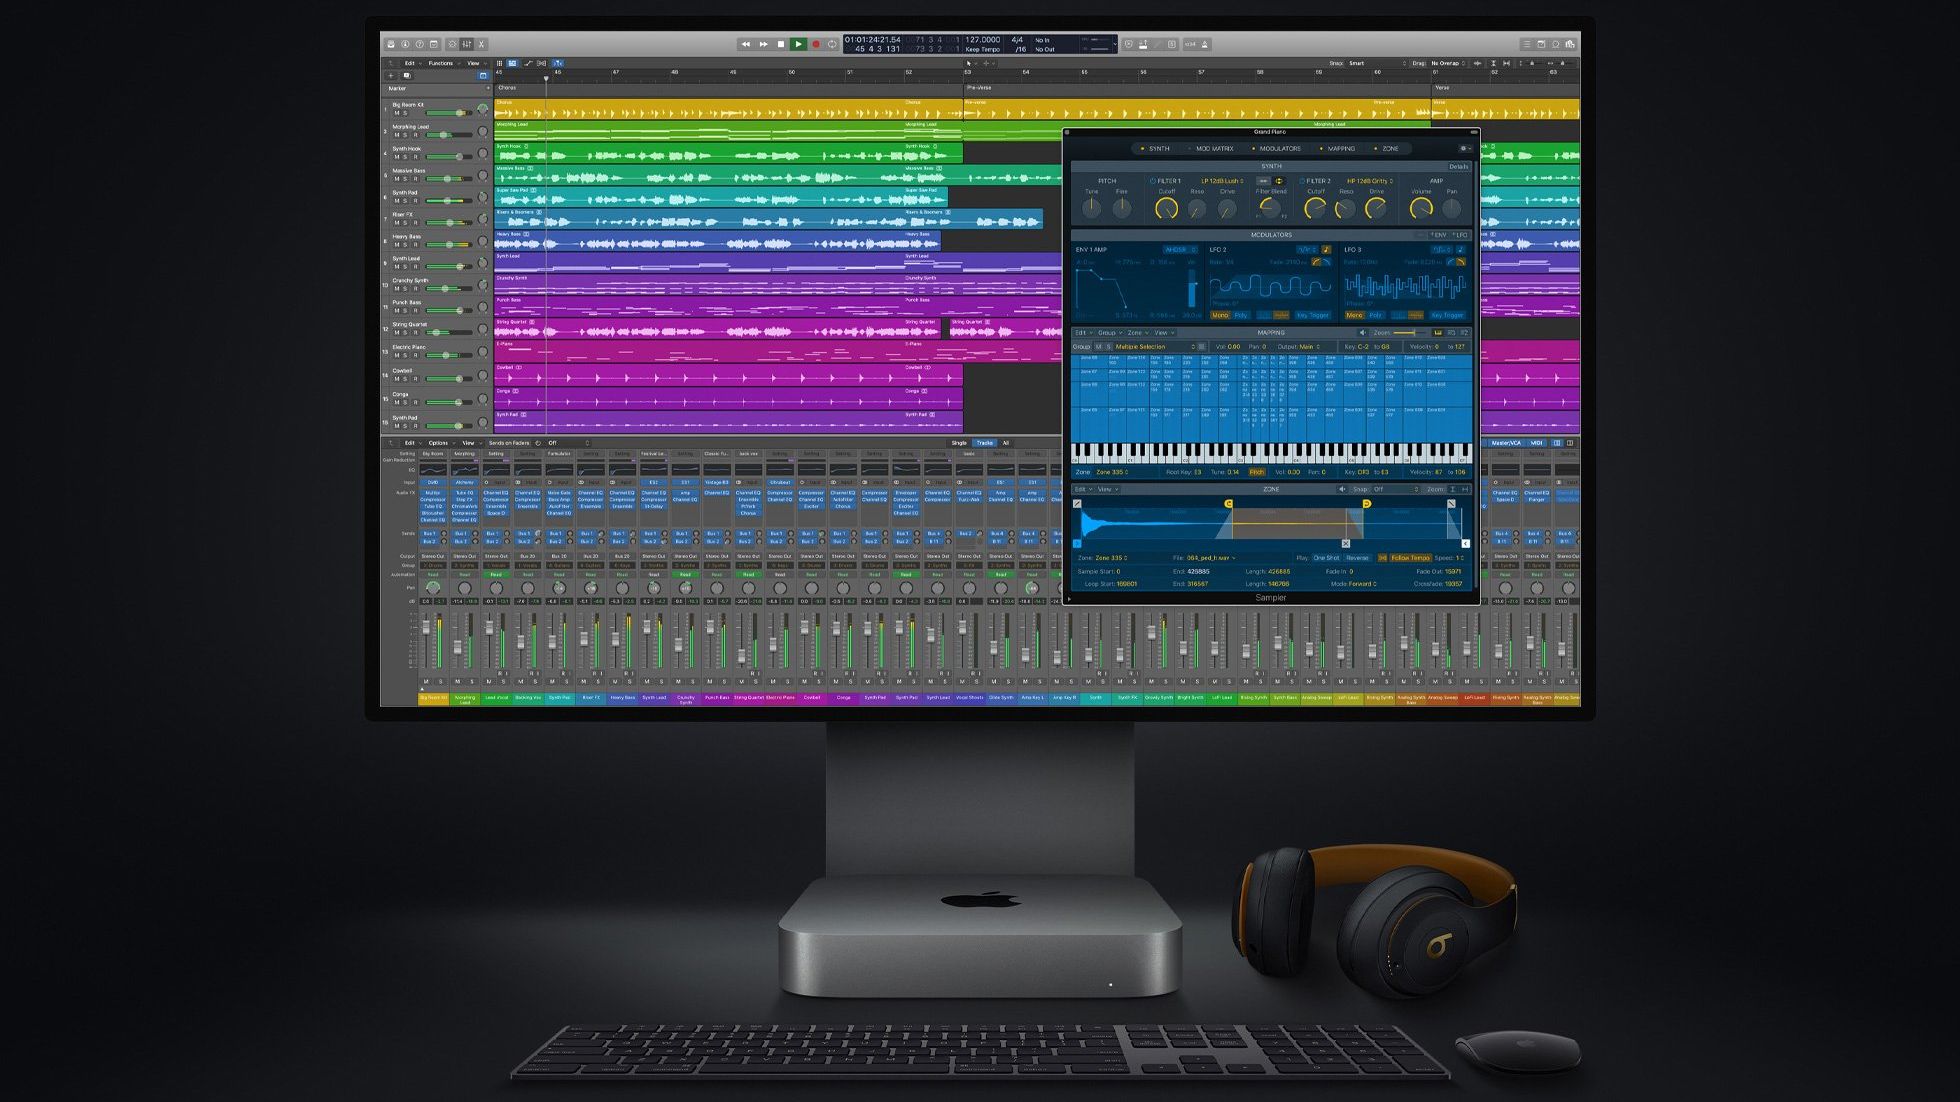This screenshot has width=1960, height=1102.
Task: Click the Reverse playback button
Action: coord(1357,558)
